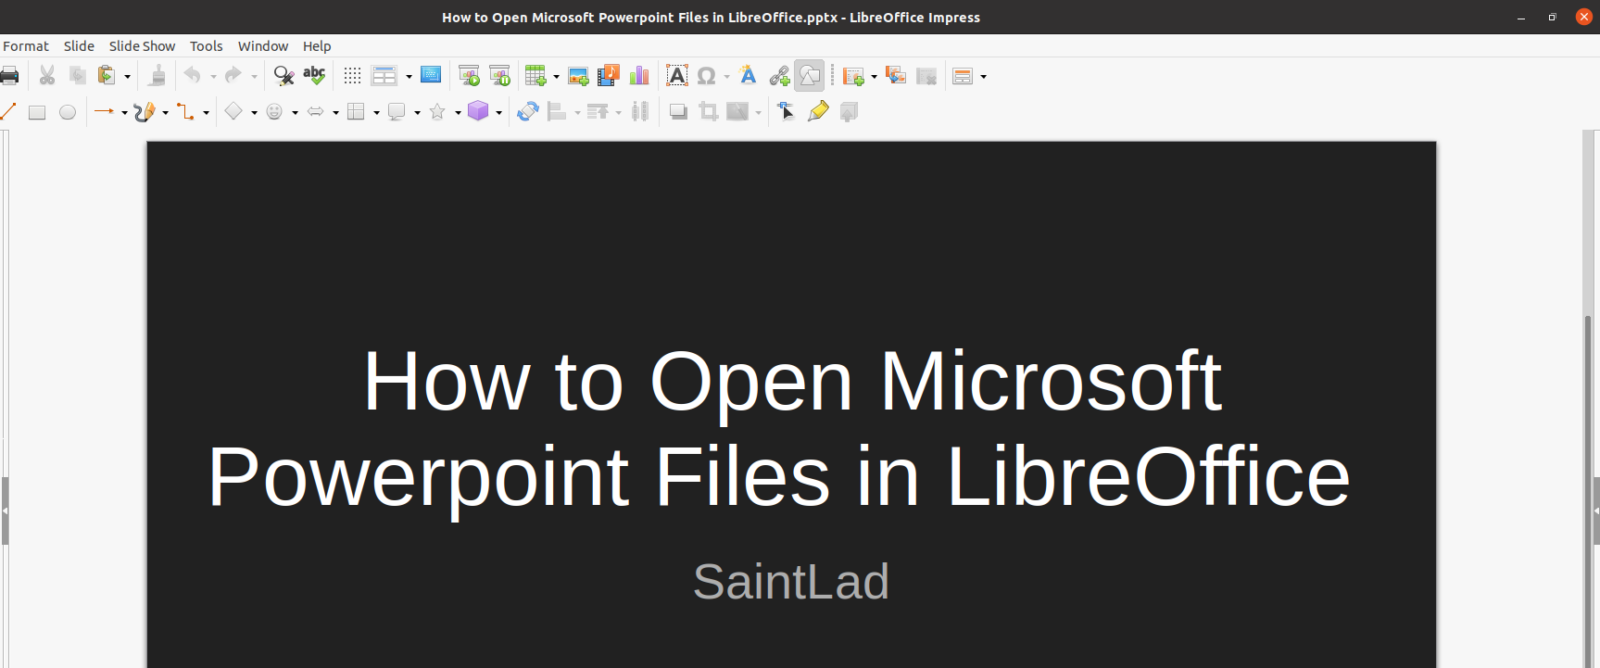Select the Basic Shapes diamond tool

[233, 112]
